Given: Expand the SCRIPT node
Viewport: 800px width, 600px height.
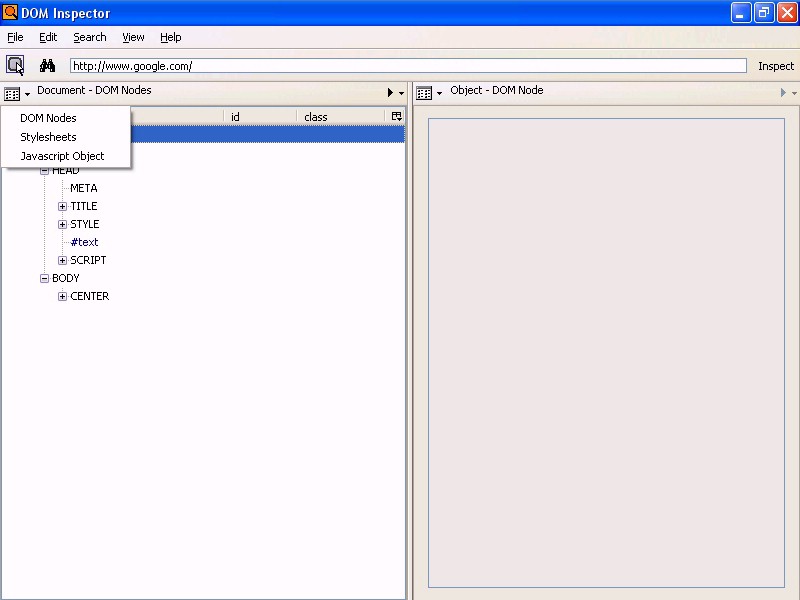Looking at the screenshot, I should pos(63,261).
